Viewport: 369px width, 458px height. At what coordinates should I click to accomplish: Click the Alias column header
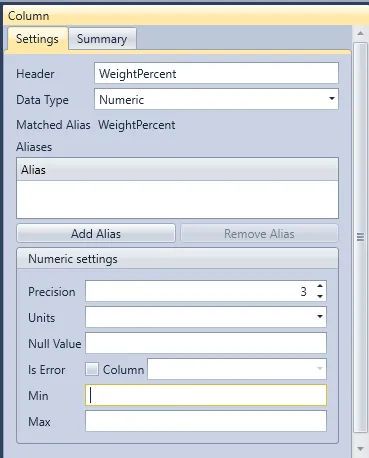tap(177, 170)
